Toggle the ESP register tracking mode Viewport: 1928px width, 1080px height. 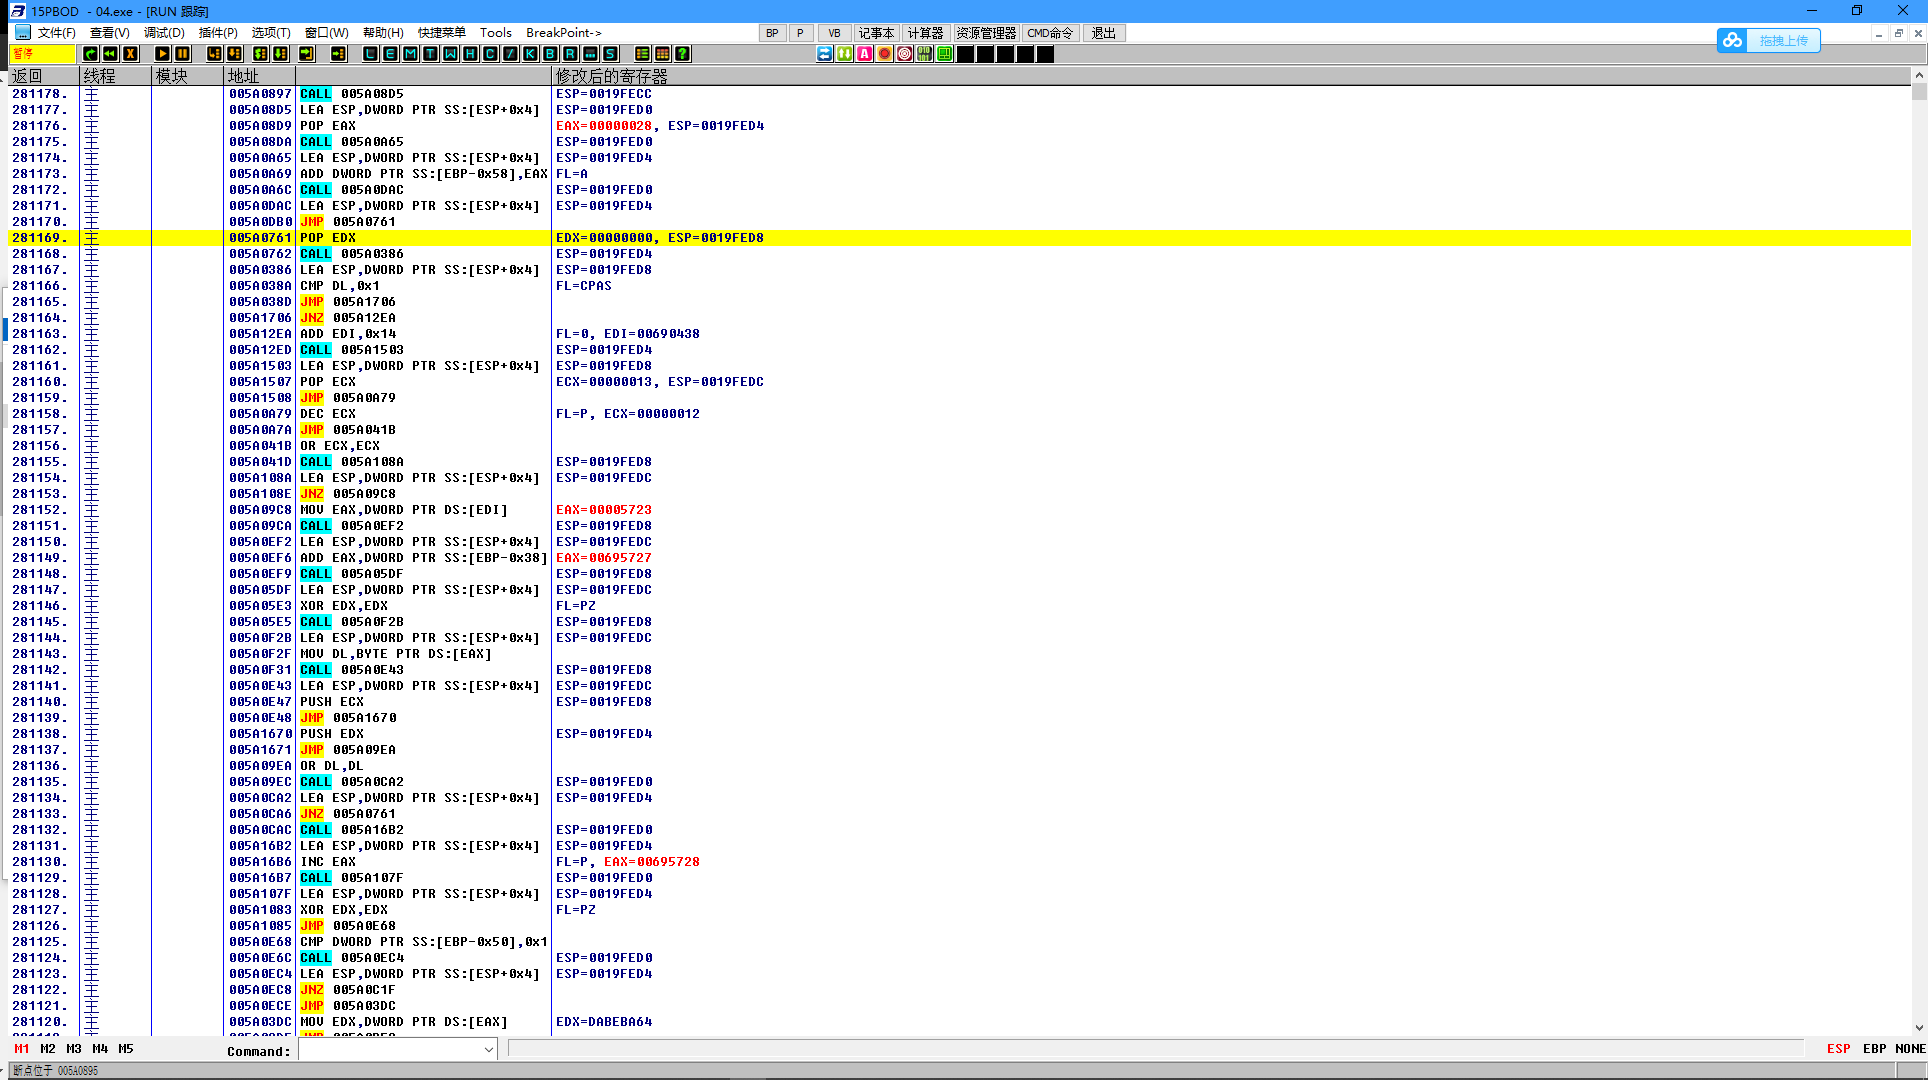[x=1838, y=1049]
